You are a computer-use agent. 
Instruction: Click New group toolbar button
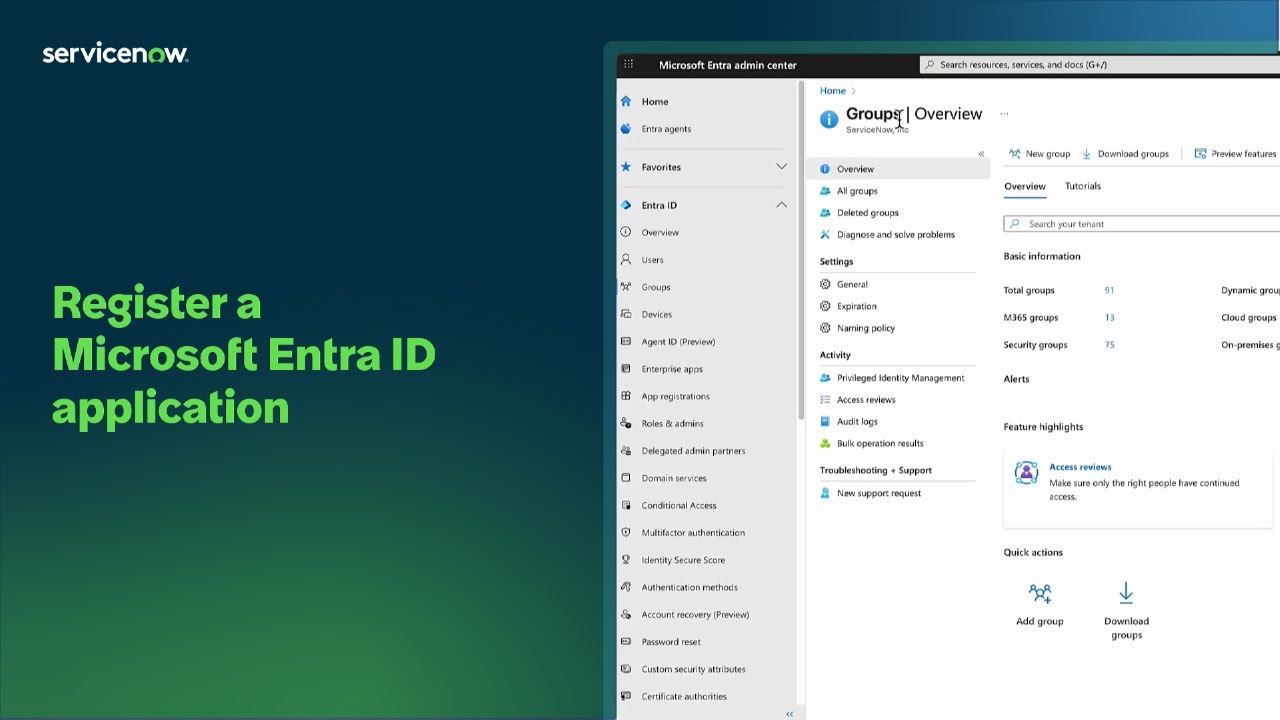pos(1039,154)
